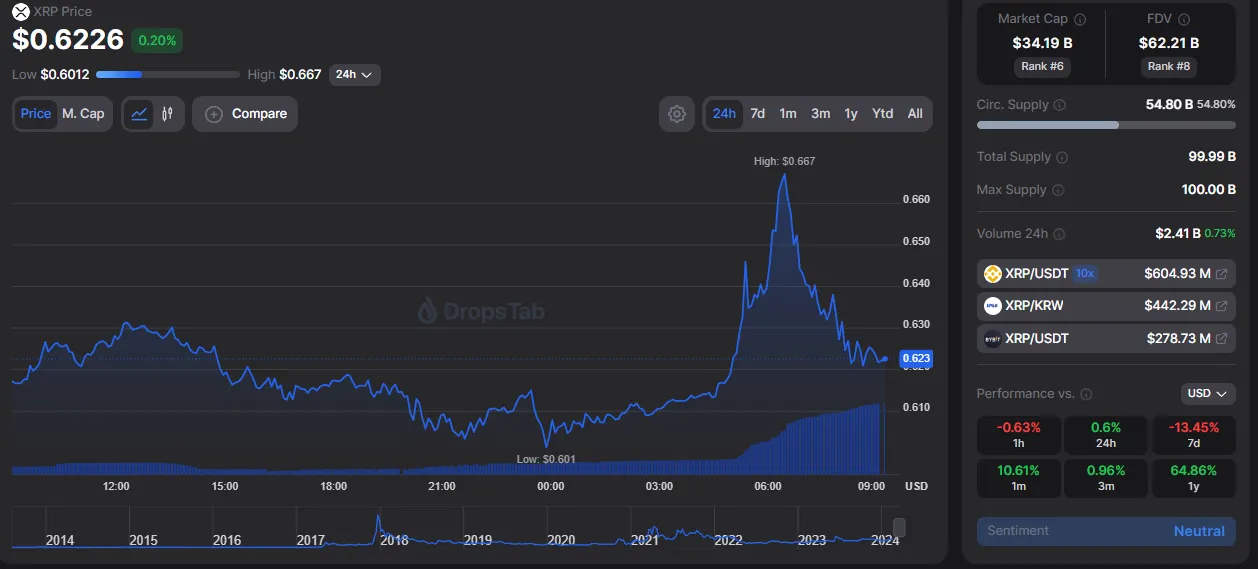Click the 99.99 B total supply value

coord(1210,157)
